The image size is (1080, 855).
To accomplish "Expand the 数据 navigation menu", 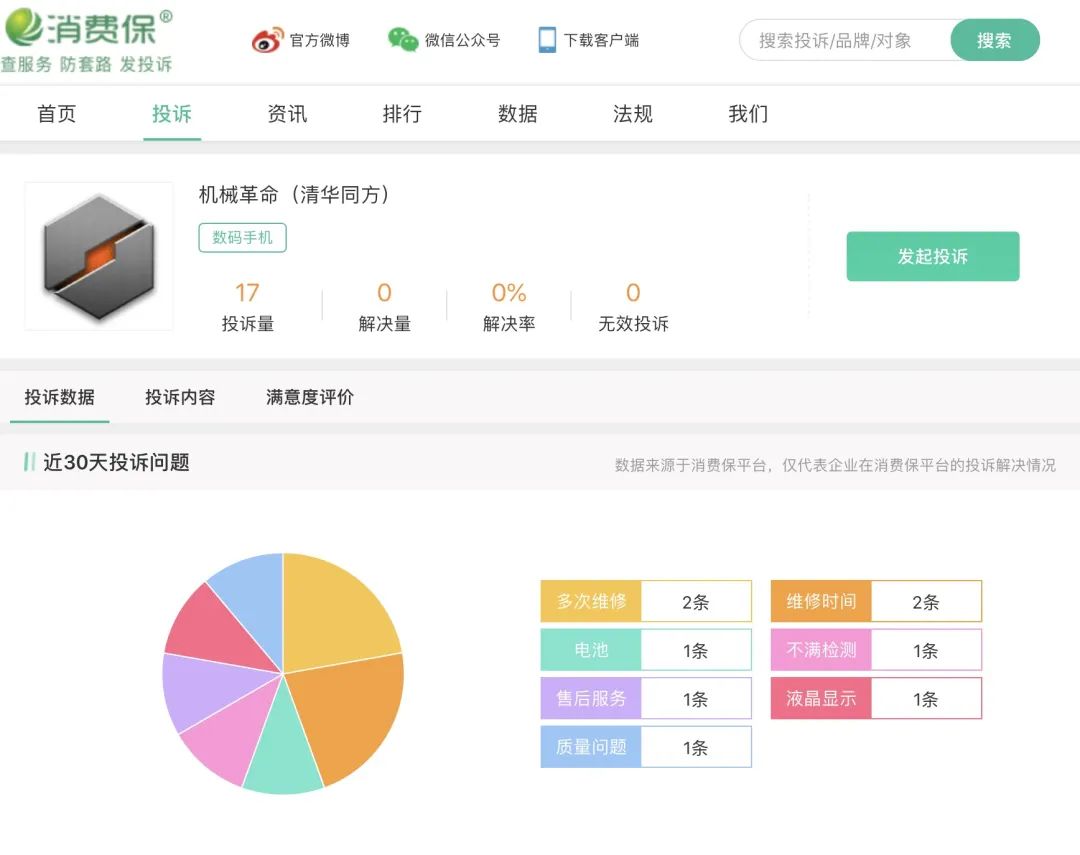I will coord(516,114).
